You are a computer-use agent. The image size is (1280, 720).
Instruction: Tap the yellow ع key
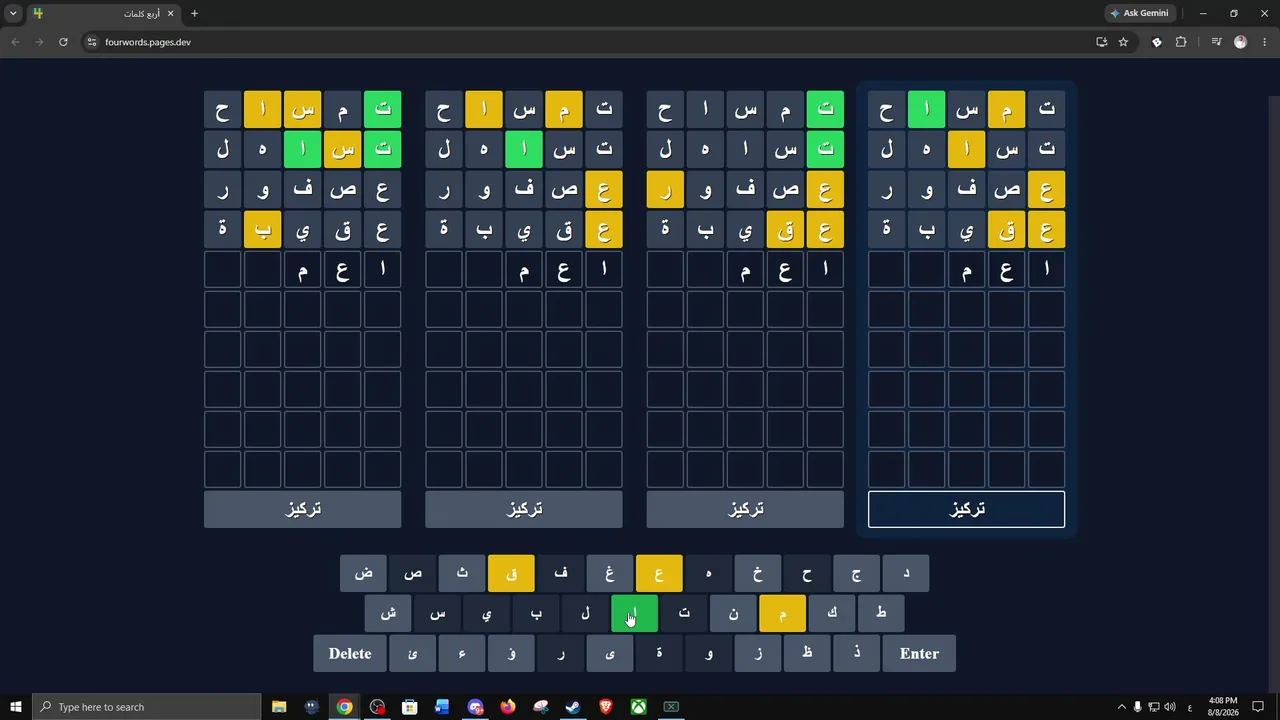tap(659, 573)
